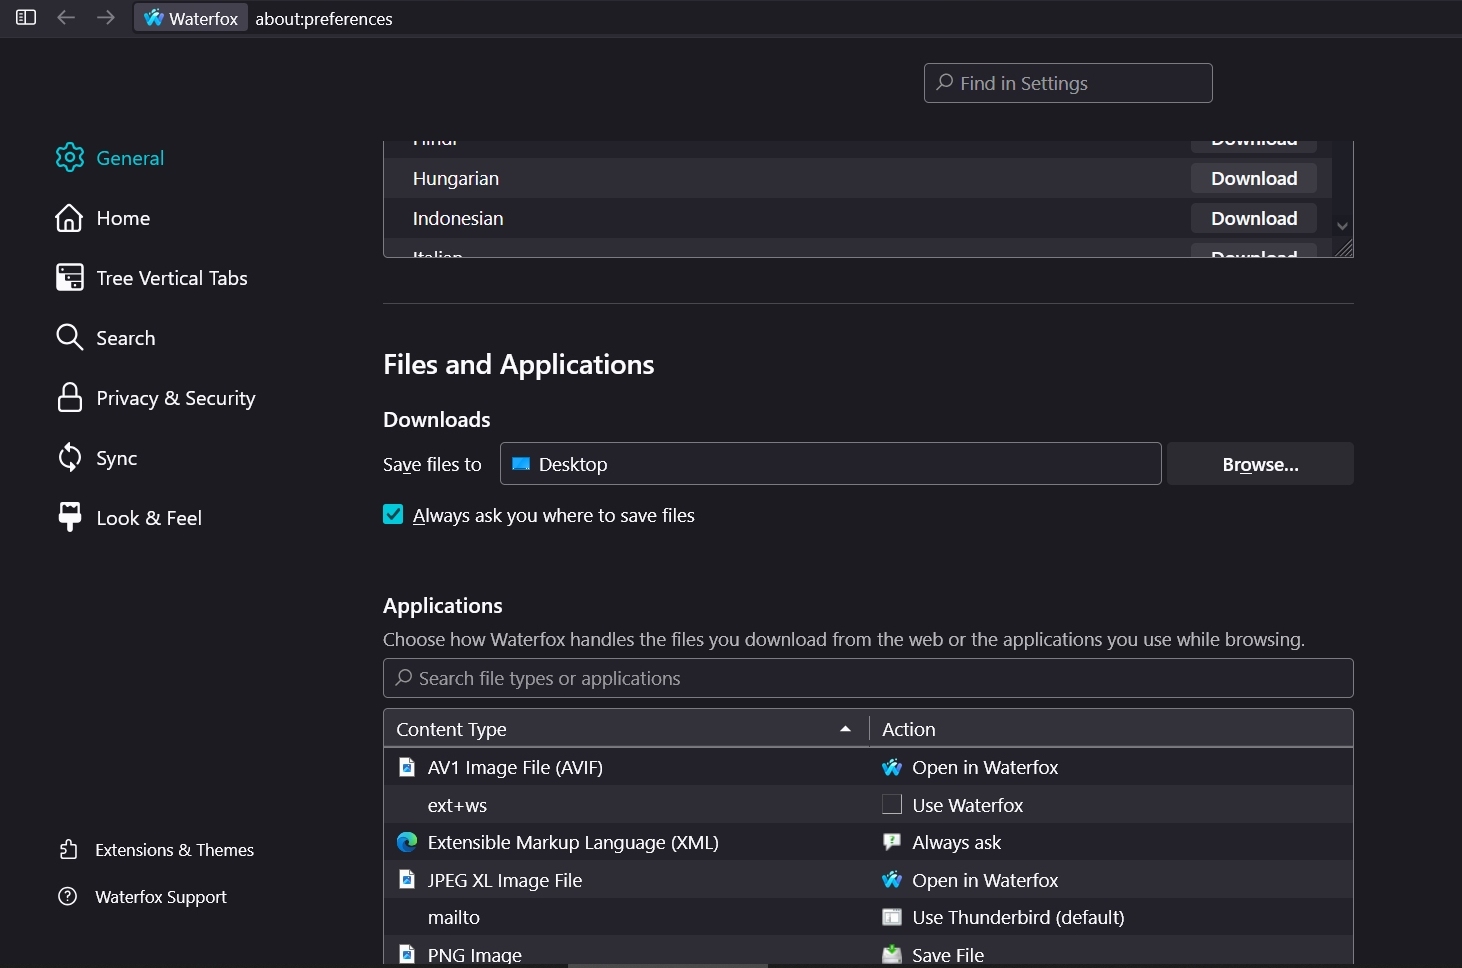Click the sidebar toggle icon in toolbar
This screenshot has width=1462, height=968.
tap(26, 18)
